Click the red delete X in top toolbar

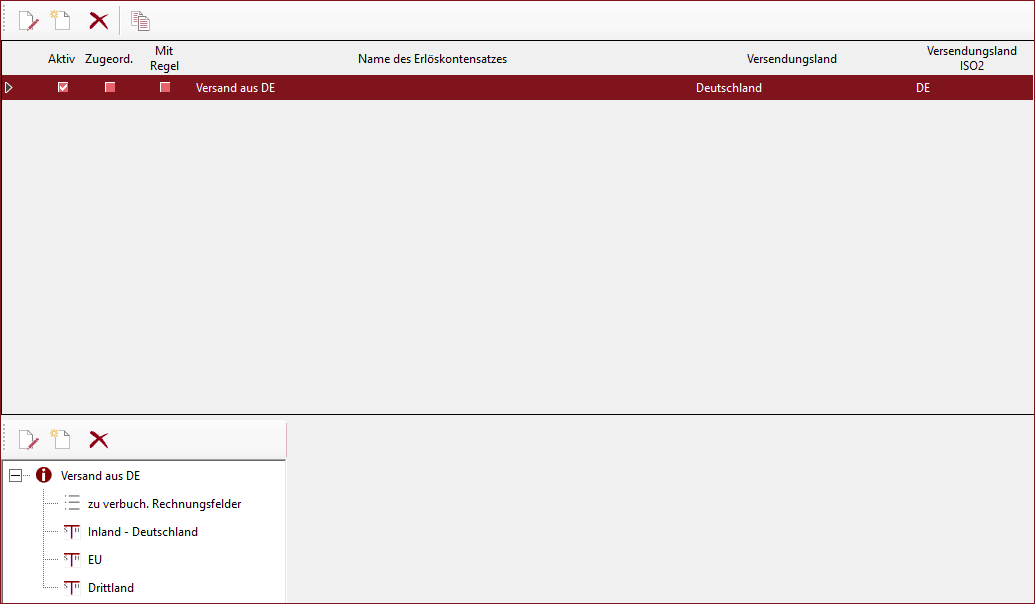(99, 20)
